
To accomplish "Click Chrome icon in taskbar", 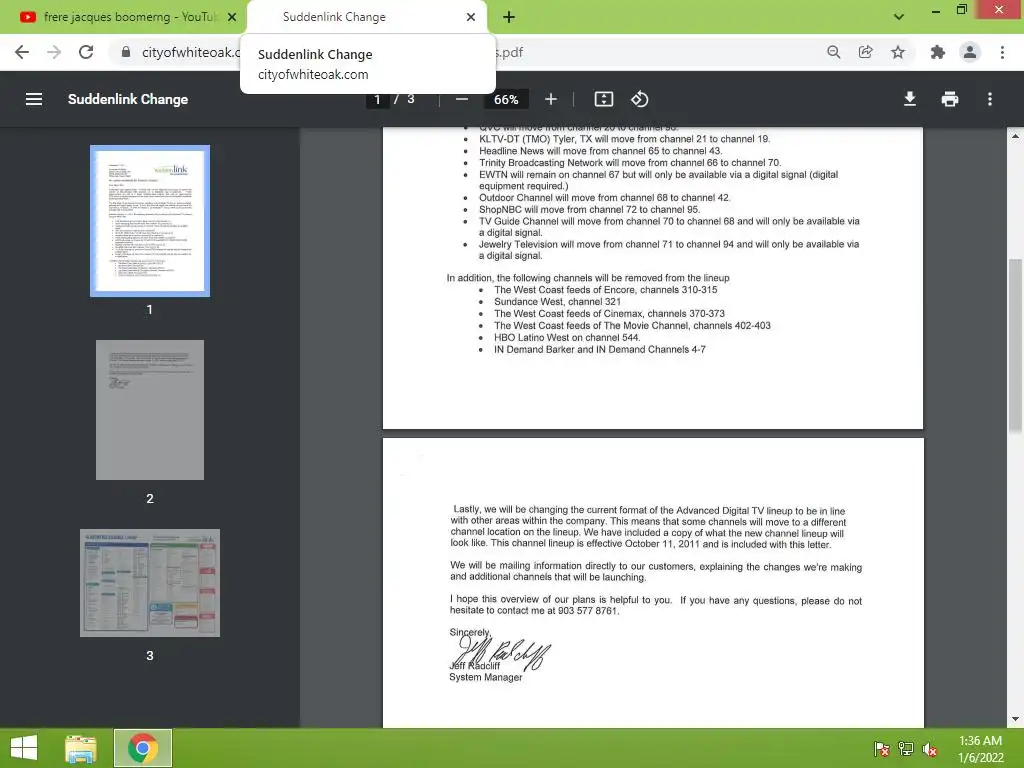I will [x=143, y=748].
